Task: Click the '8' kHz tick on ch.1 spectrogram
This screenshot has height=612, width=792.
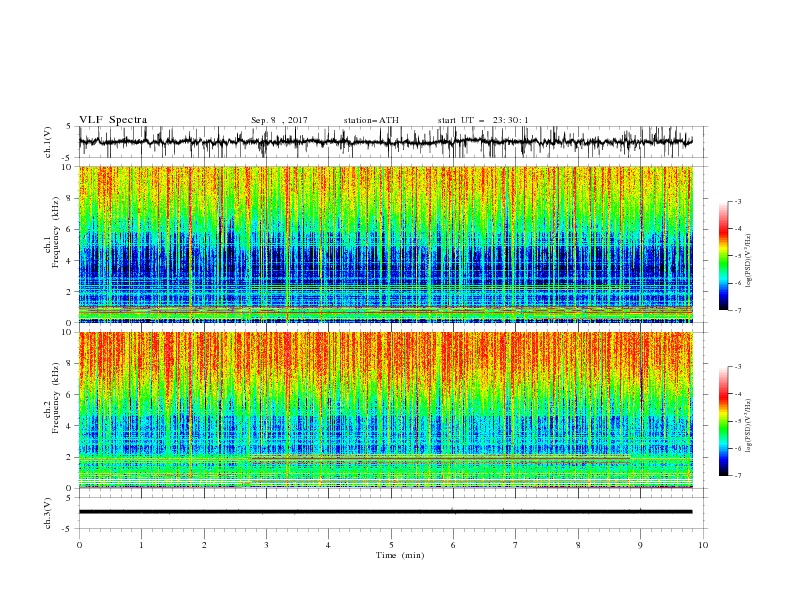Action: click(71, 198)
